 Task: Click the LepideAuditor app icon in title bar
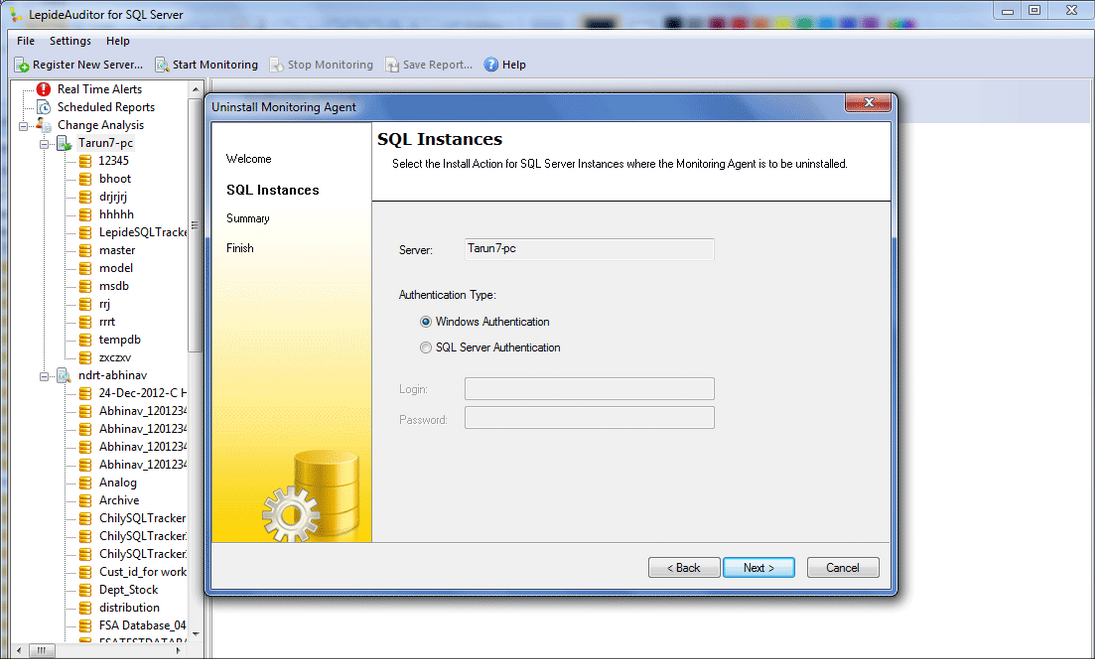[x=16, y=14]
